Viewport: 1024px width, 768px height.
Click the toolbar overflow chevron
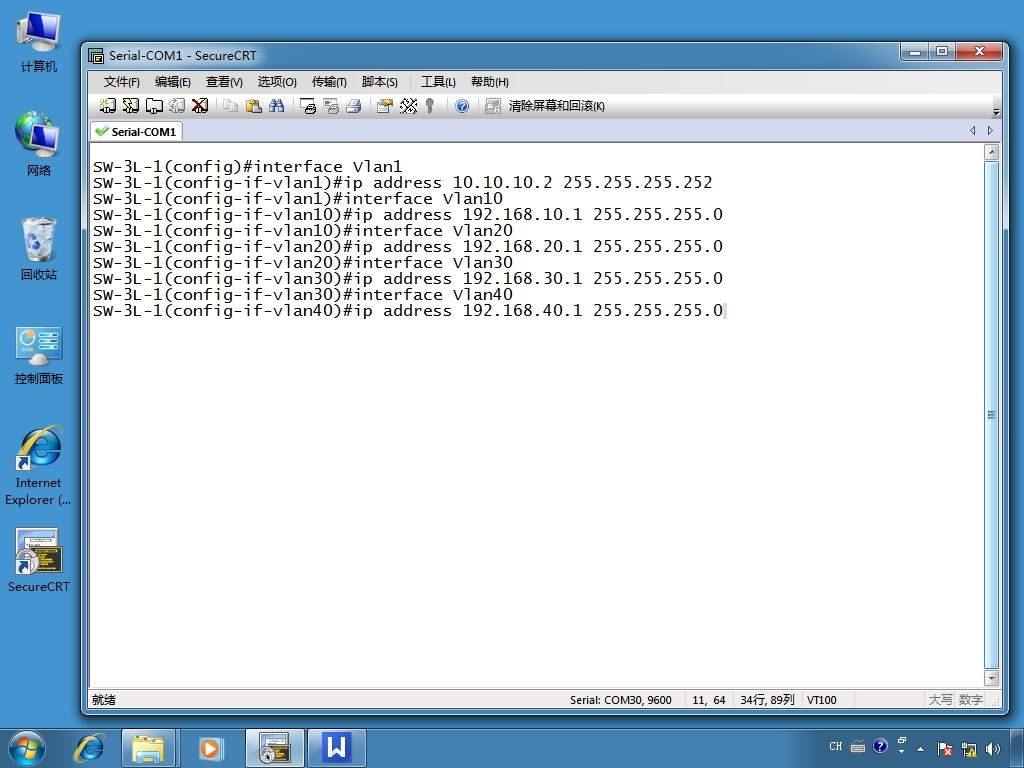click(x=996, y=111)
